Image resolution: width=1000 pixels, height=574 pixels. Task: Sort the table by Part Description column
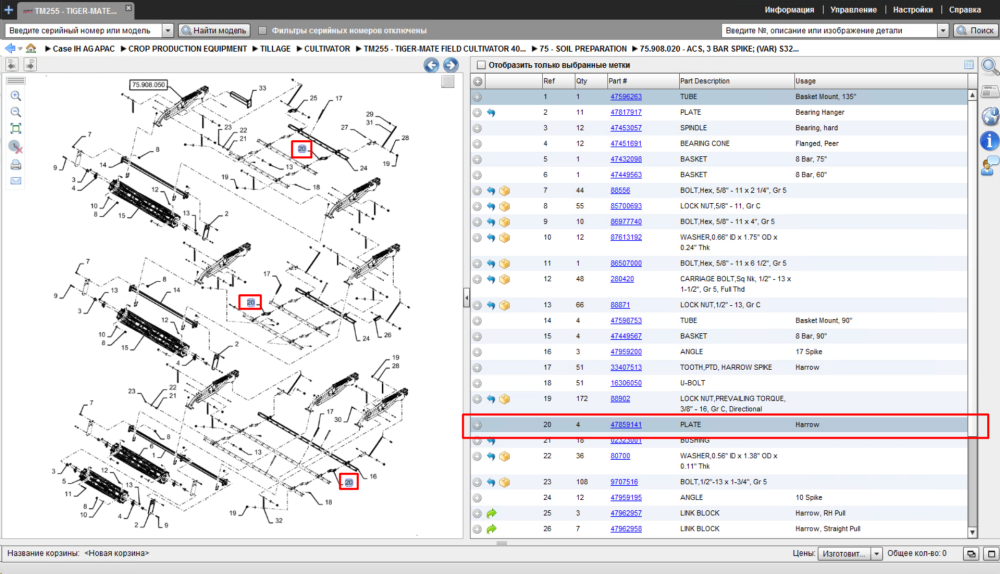pyautogui.click(x=735, y=81)
